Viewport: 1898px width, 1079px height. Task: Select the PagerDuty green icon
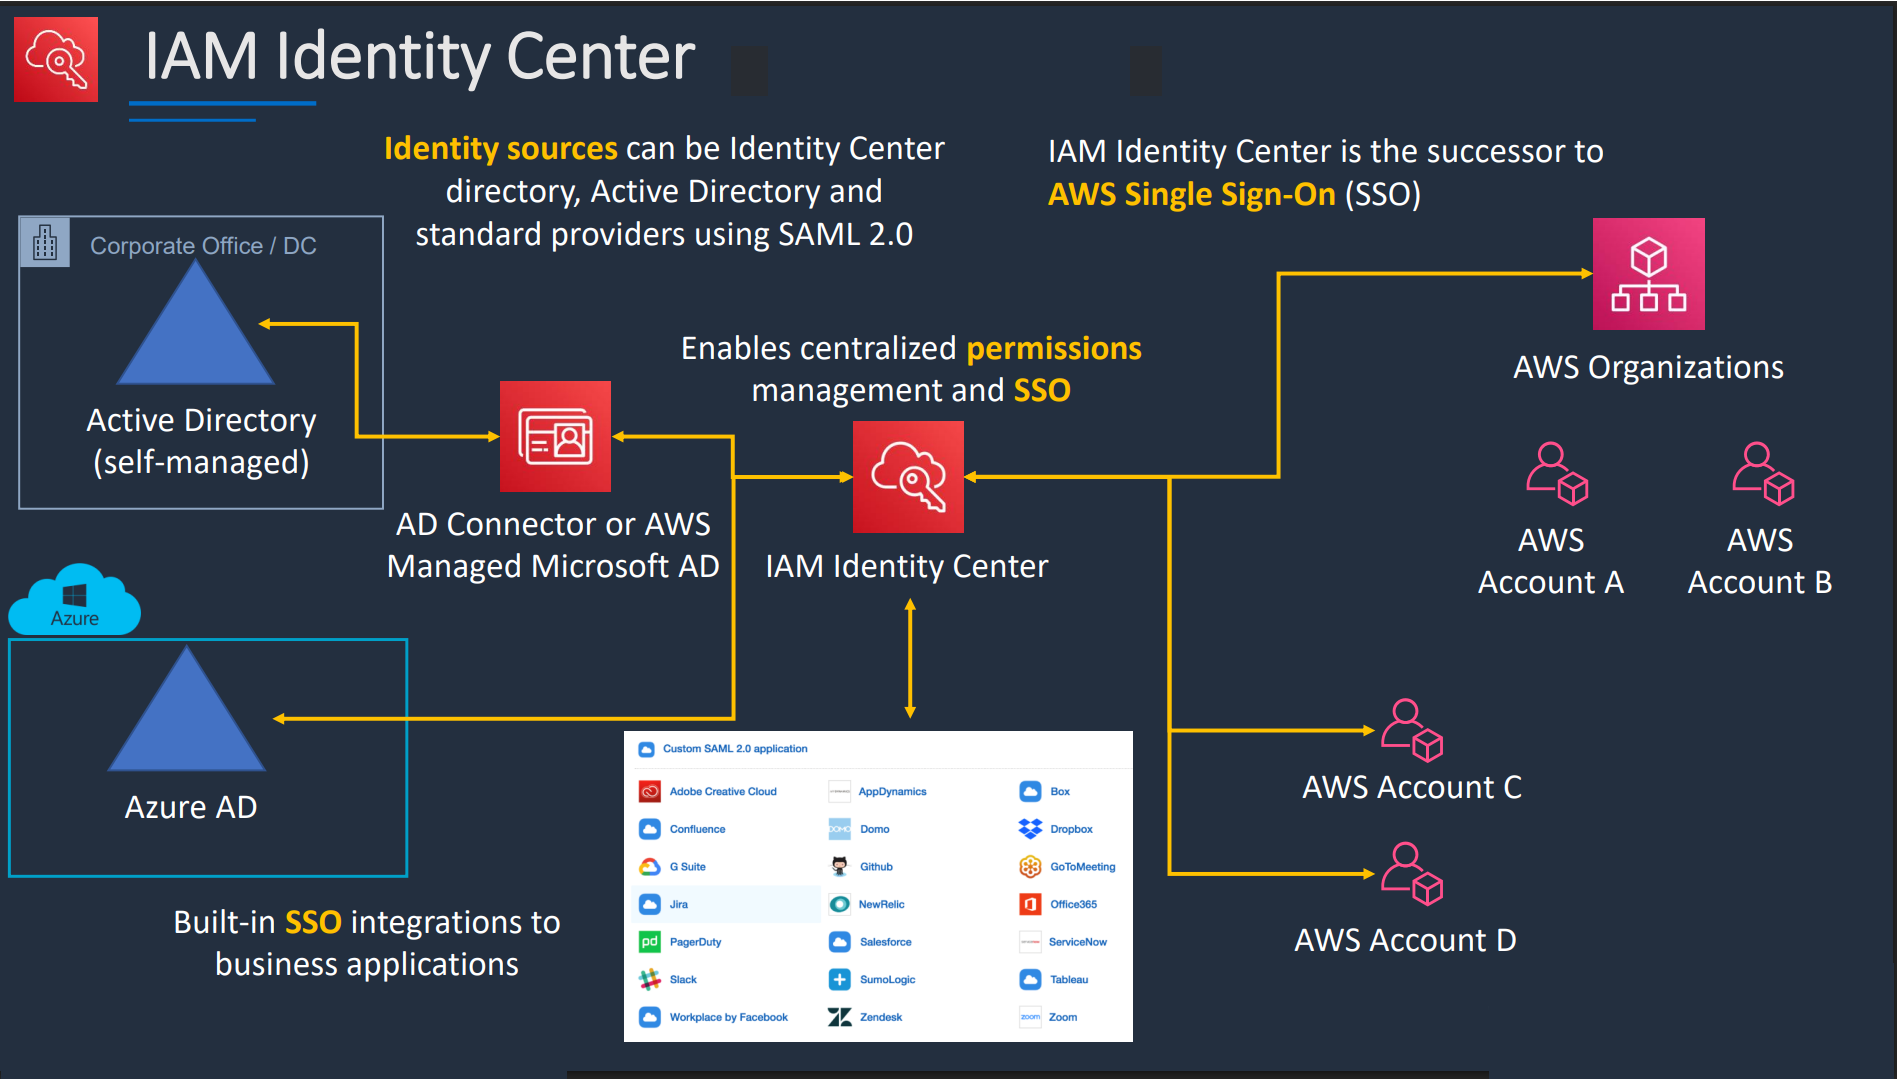[650, 942]
